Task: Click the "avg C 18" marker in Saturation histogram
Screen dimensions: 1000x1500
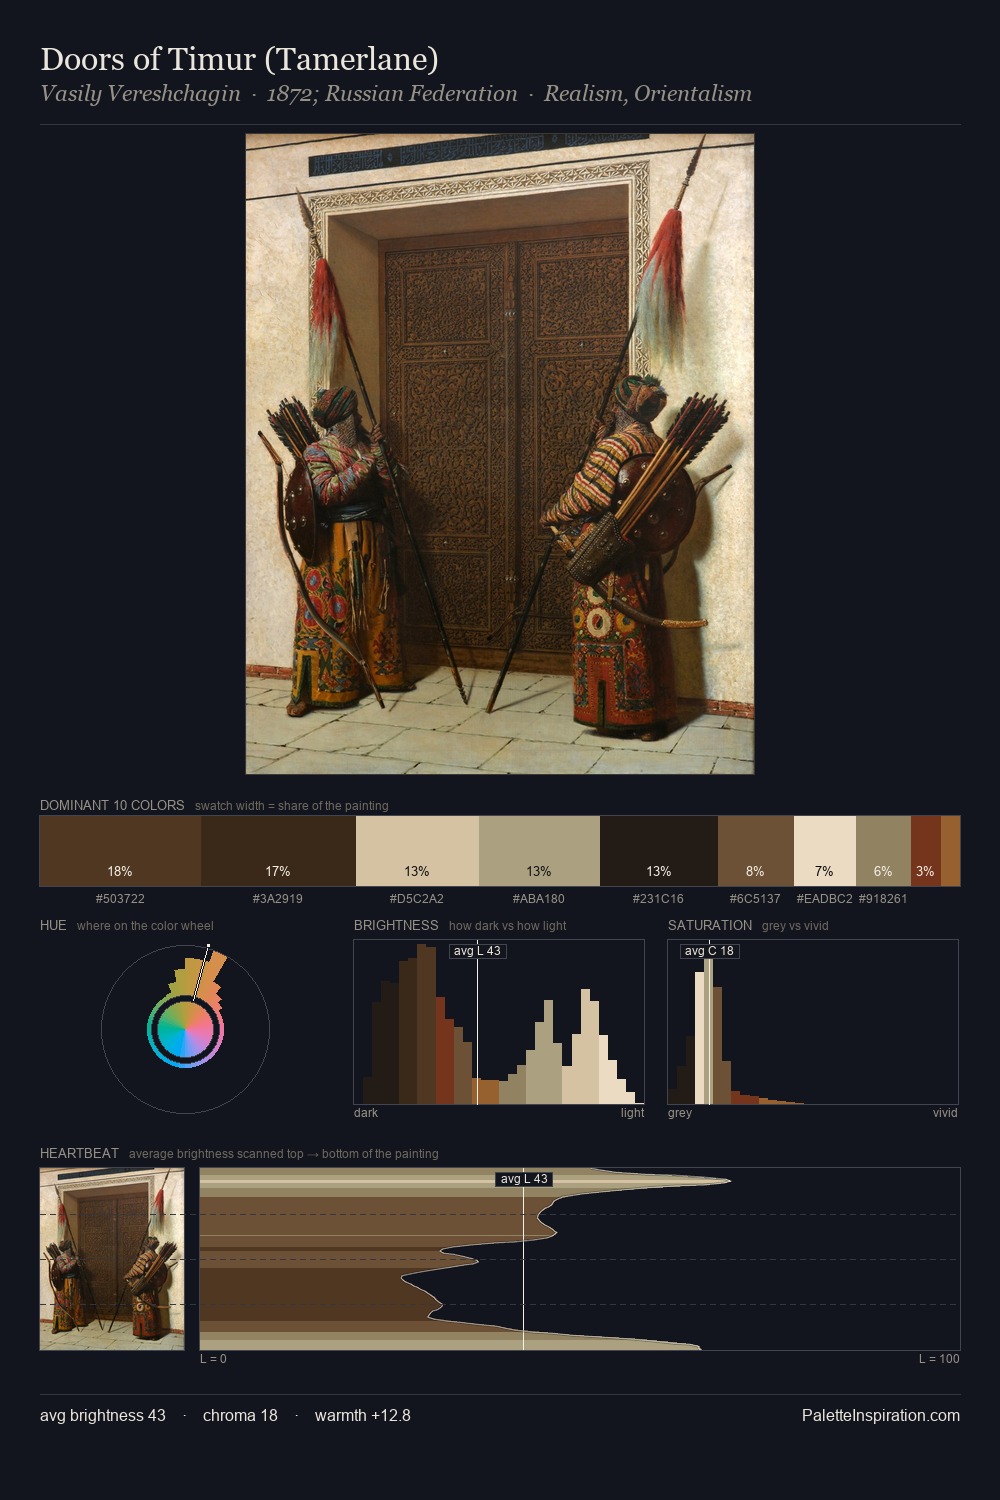Action: [709, 951]
